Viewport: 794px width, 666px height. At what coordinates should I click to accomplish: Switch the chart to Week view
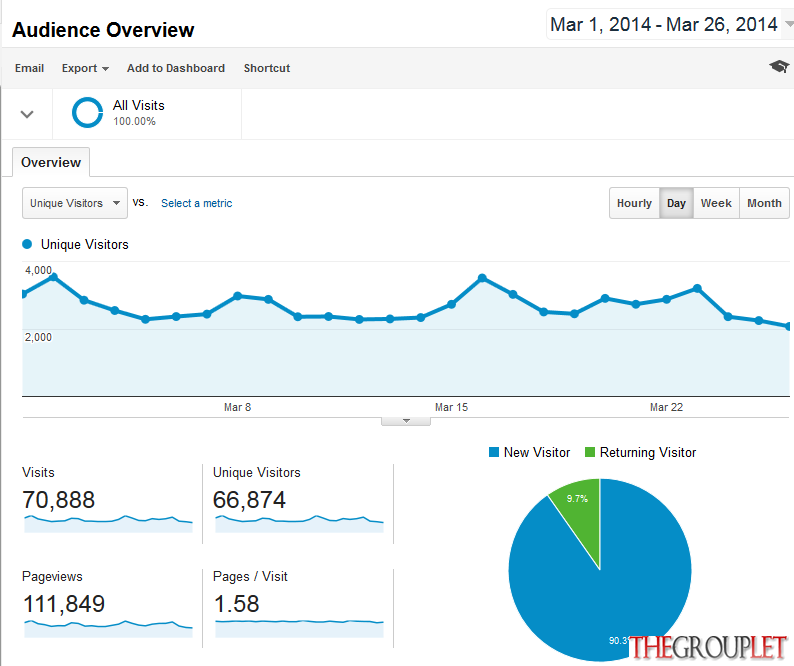coord(716,203)
